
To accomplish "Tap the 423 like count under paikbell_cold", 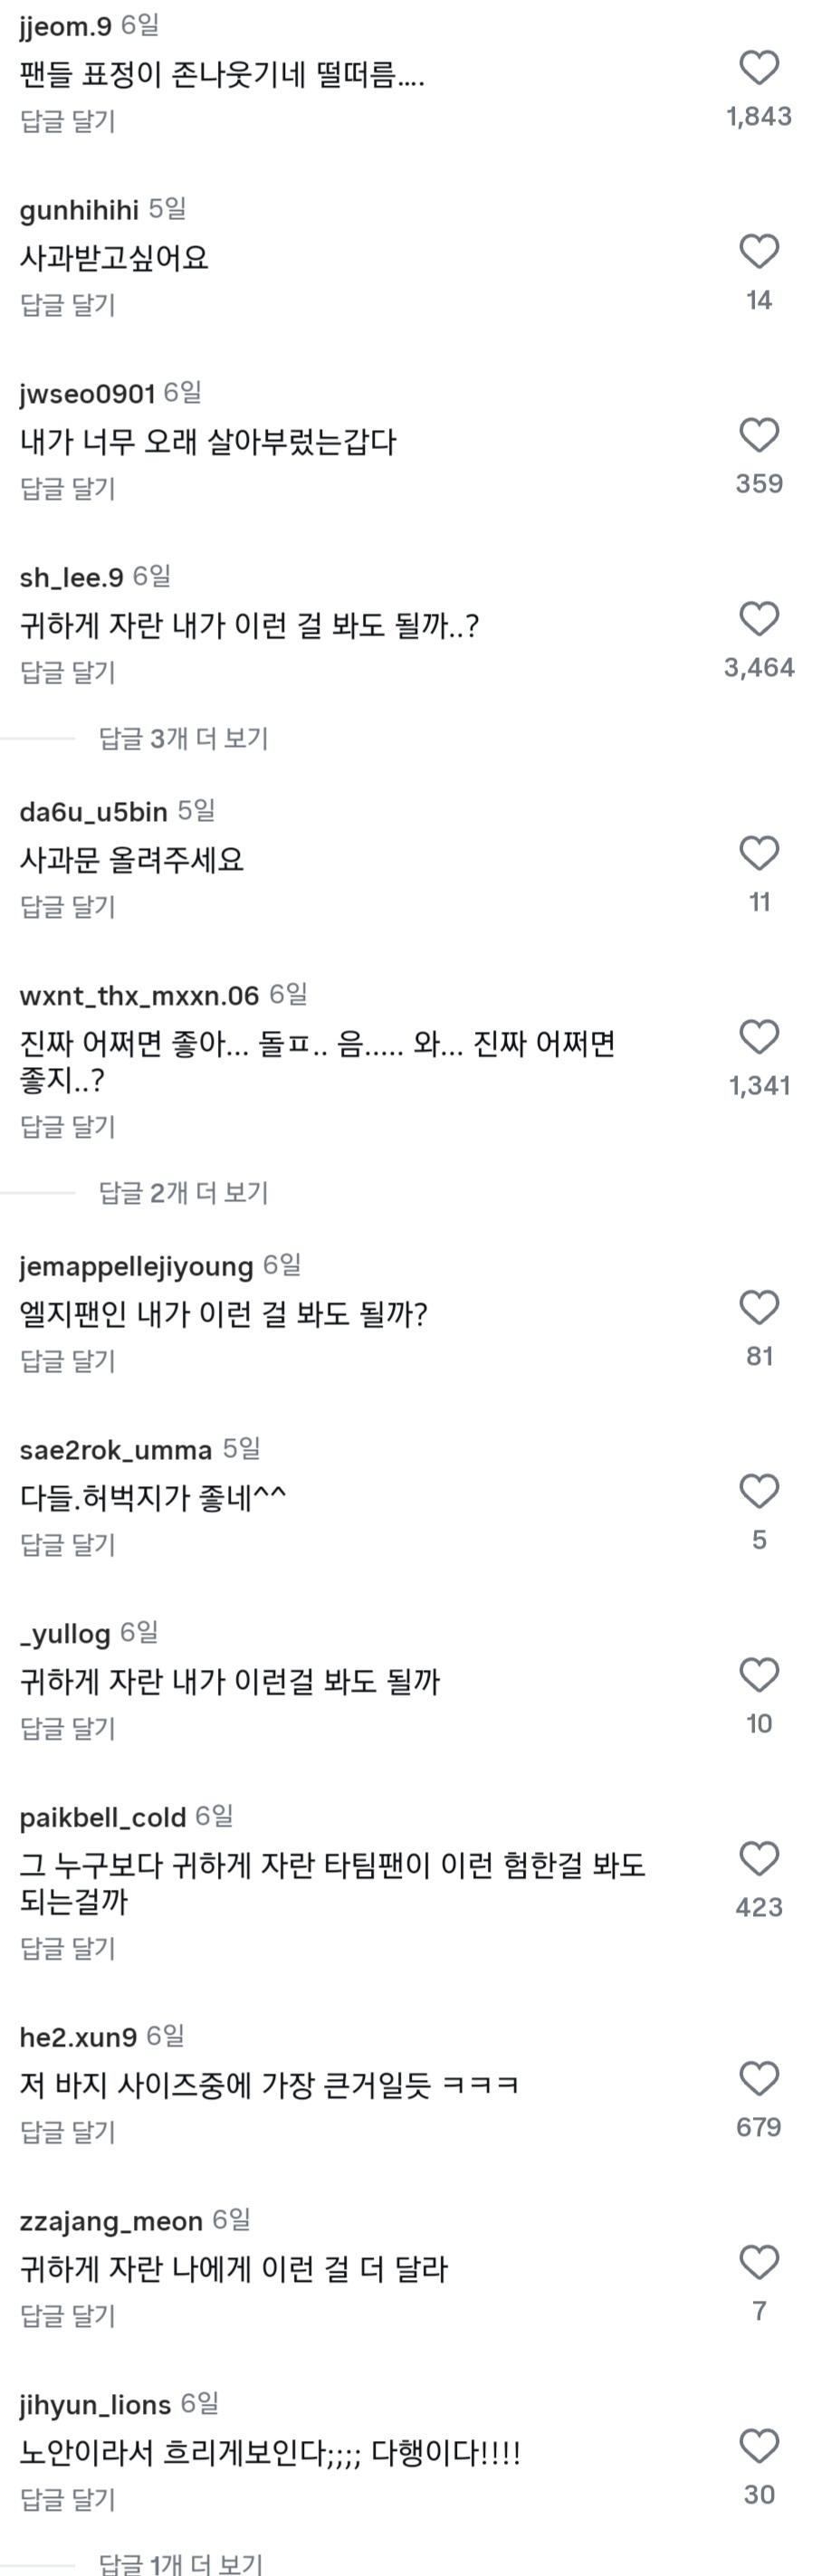I will coord(760,1907).
